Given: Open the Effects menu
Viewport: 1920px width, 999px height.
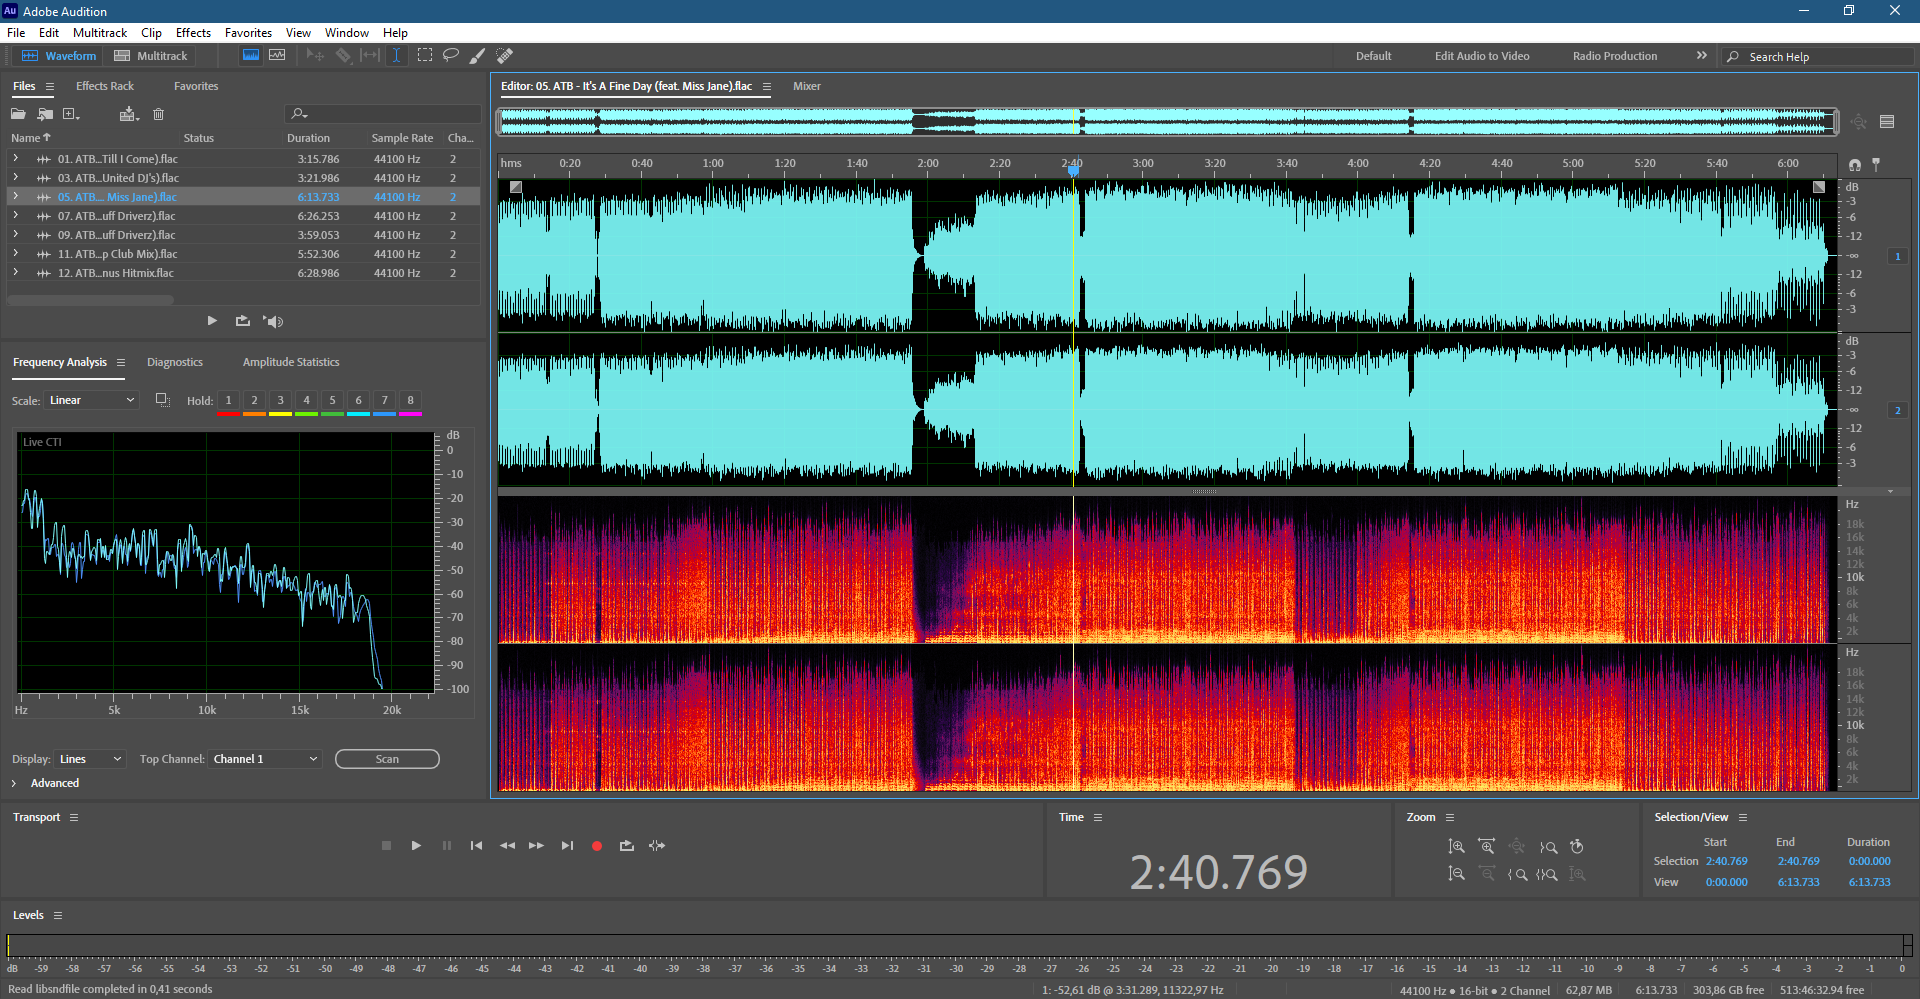Looking at the screenshot, I should [193, 33].
